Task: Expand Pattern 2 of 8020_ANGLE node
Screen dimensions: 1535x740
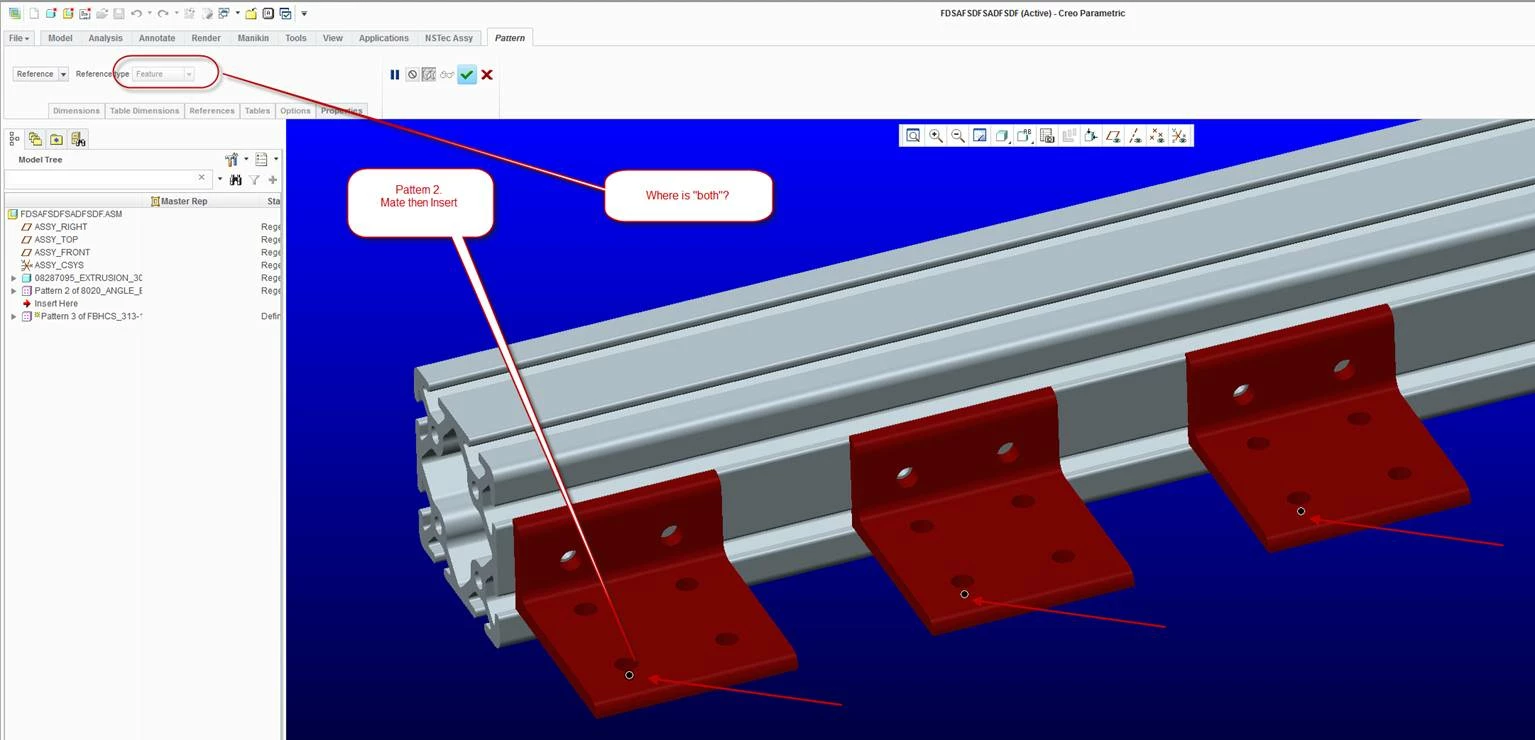Action: (14, 291)
